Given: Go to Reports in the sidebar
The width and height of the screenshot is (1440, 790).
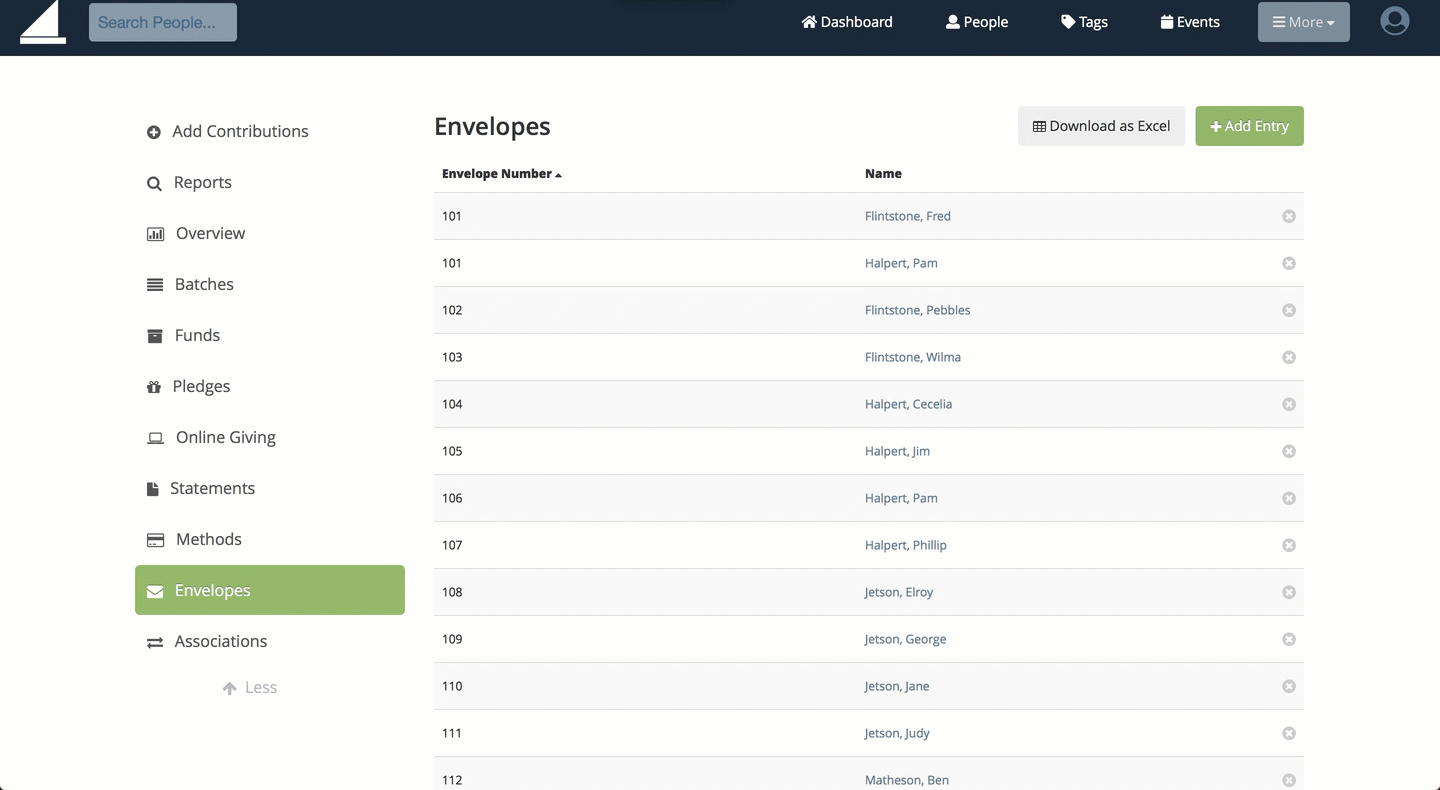Looking at the screenshot, I should 202,182.
